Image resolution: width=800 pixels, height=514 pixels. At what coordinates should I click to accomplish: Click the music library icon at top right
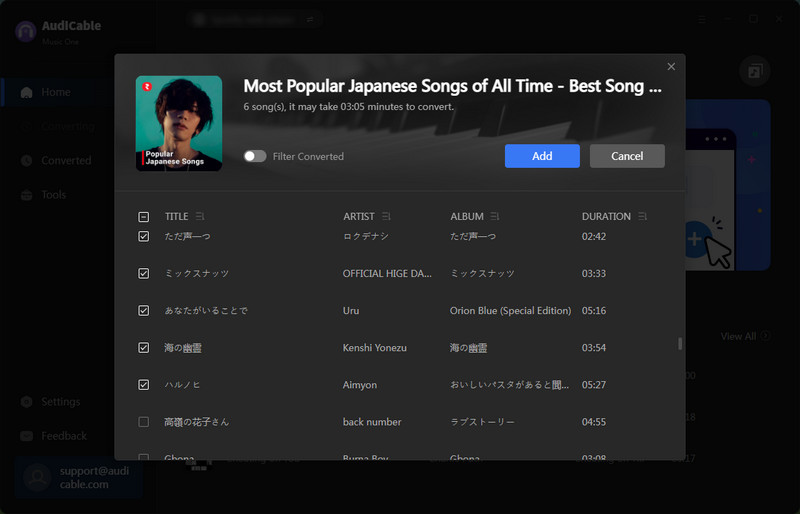pos(755,71)
